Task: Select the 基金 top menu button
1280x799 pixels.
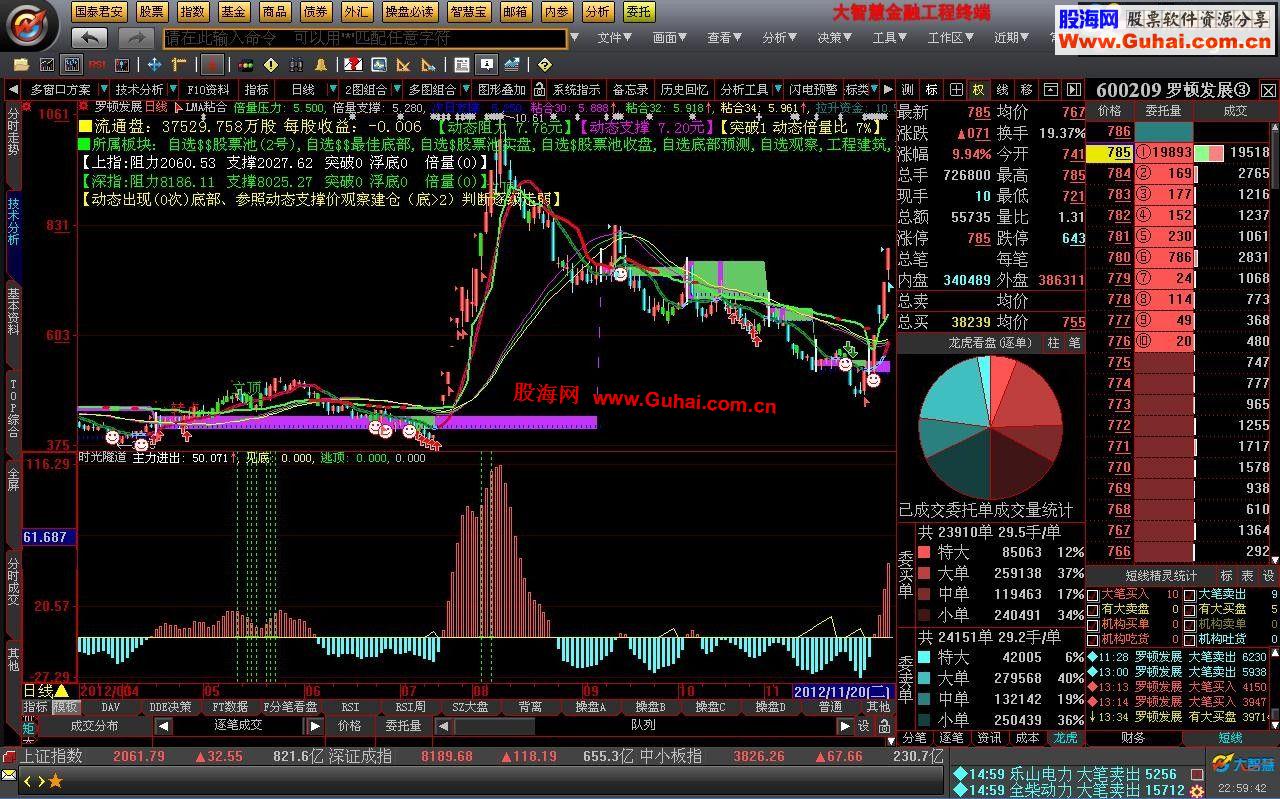Action: pos(234,12)
